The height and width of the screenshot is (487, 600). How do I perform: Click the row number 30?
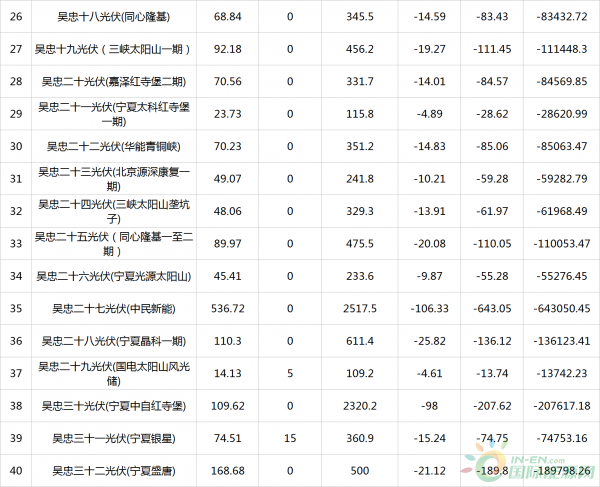(x=16, y=146)
